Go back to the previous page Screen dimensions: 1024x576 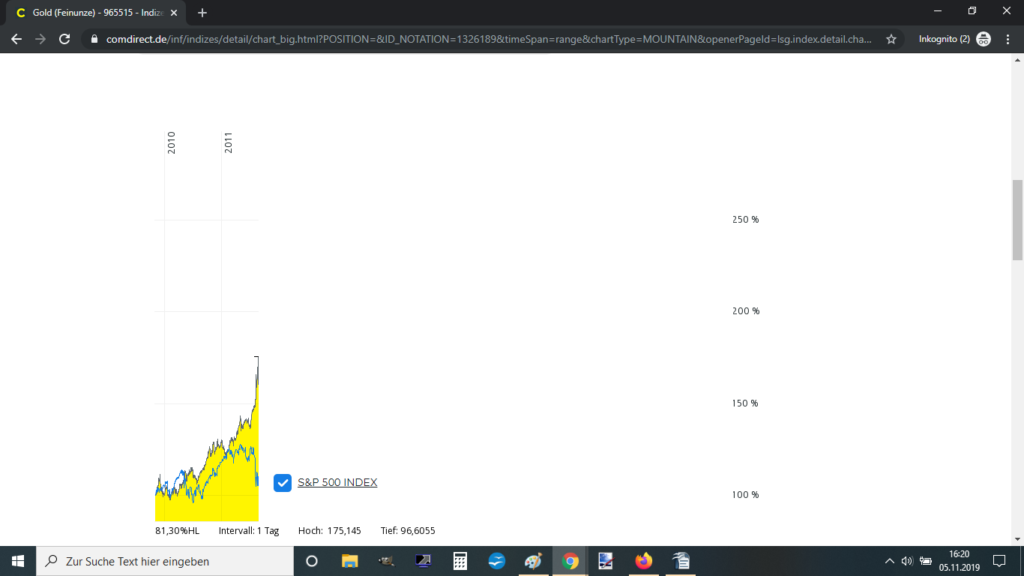coord(16,39)
